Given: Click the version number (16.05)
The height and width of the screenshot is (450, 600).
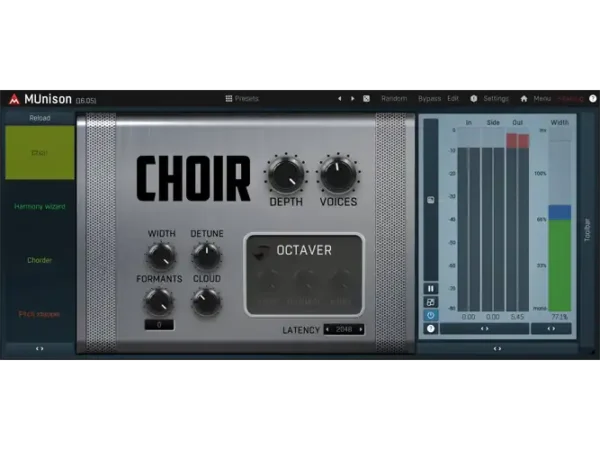Looking at the screenshot, I should point(86,101).
